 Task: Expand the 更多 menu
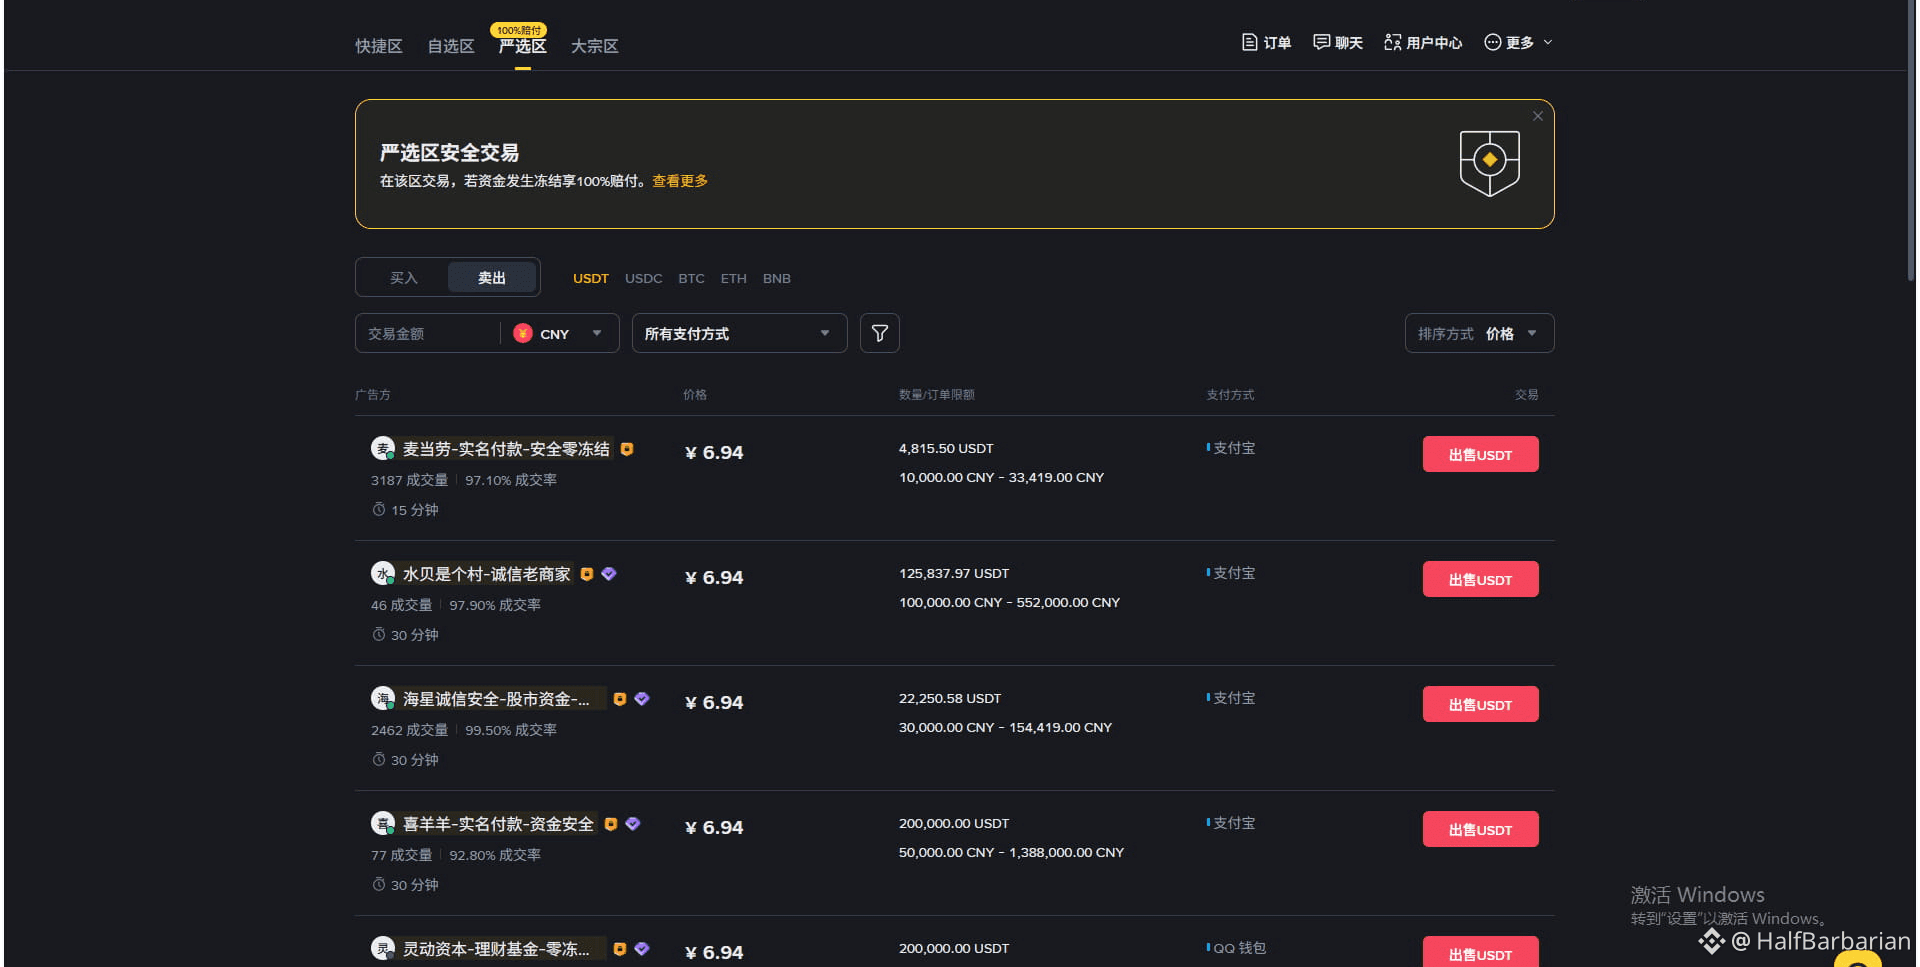pos(1518,42)
